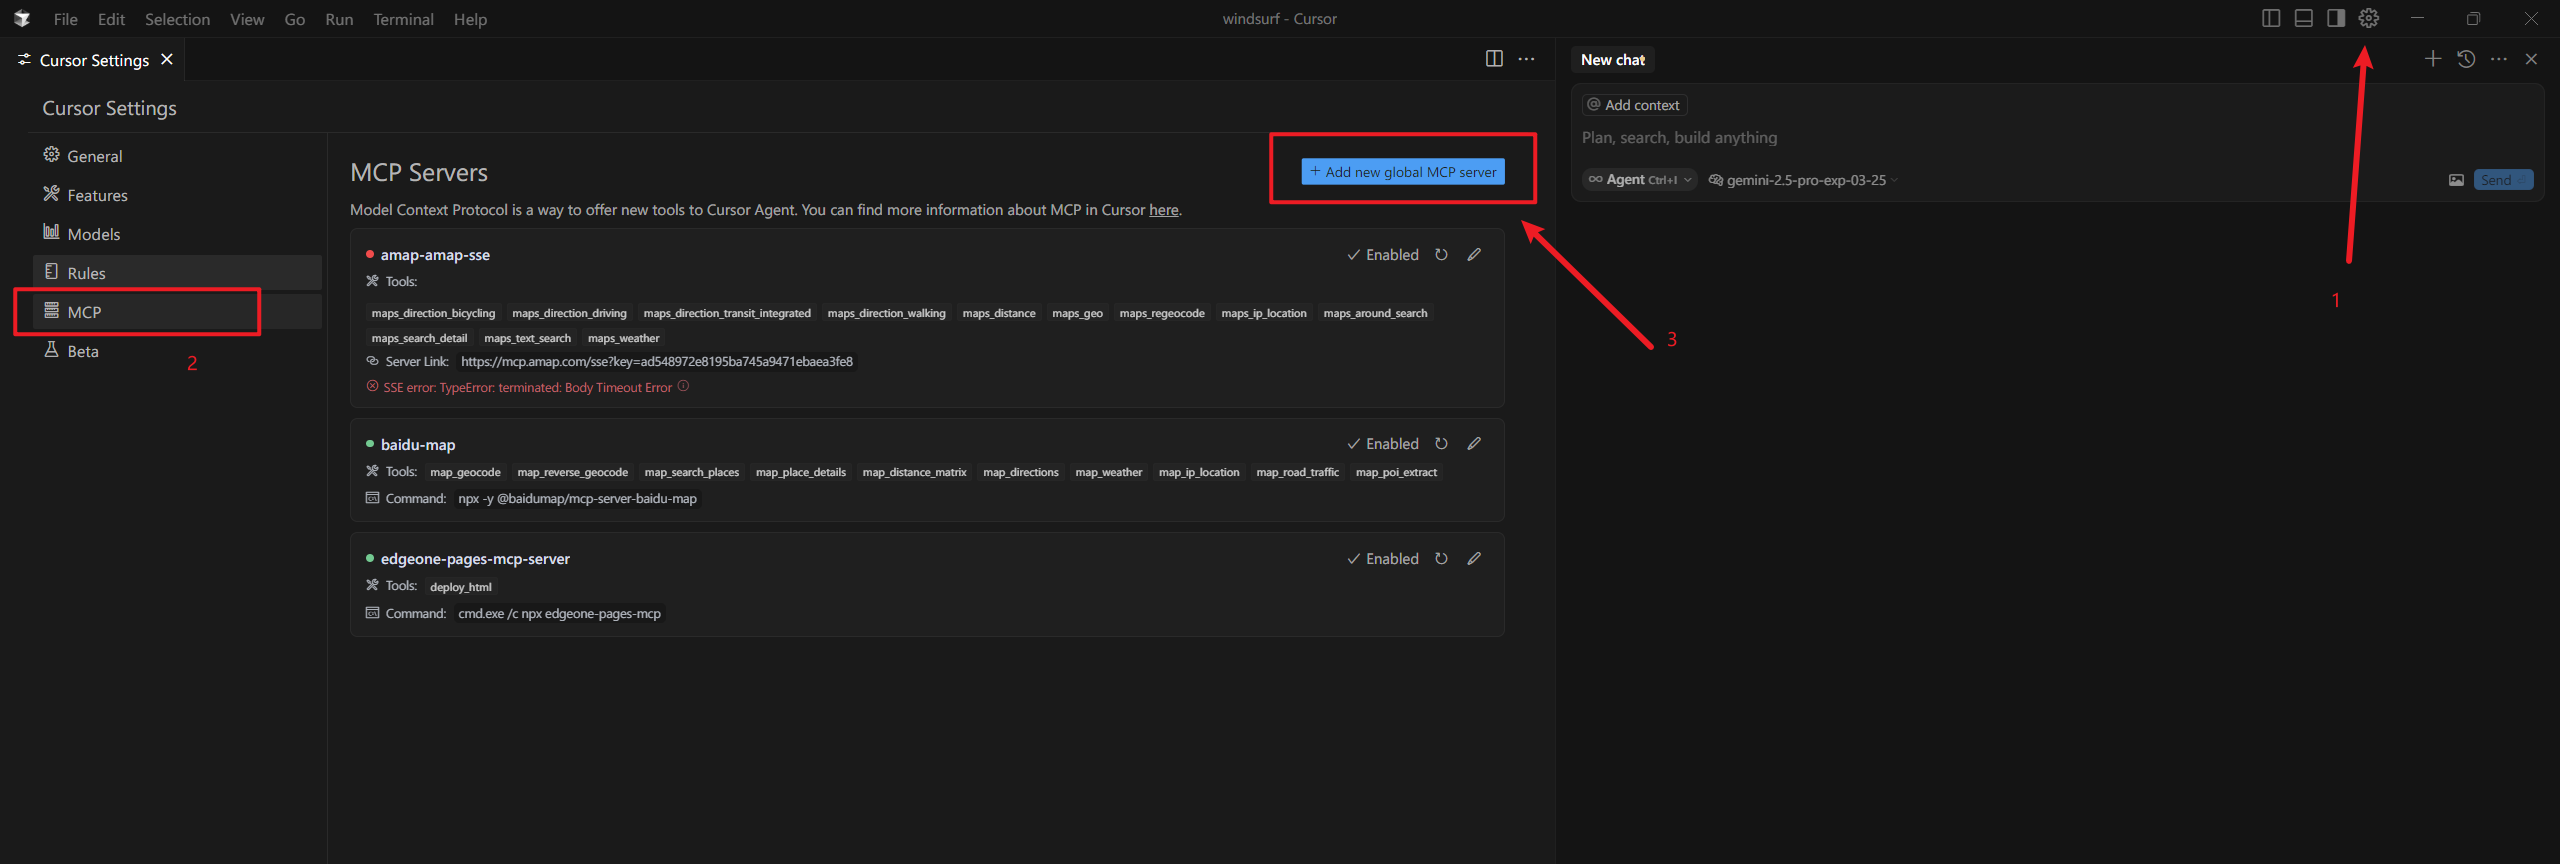Image resolution: width=2560 pixels, height=864 pixels.
Task: Click the map_geocode tool tag
Action: click(x=465, y=472)
